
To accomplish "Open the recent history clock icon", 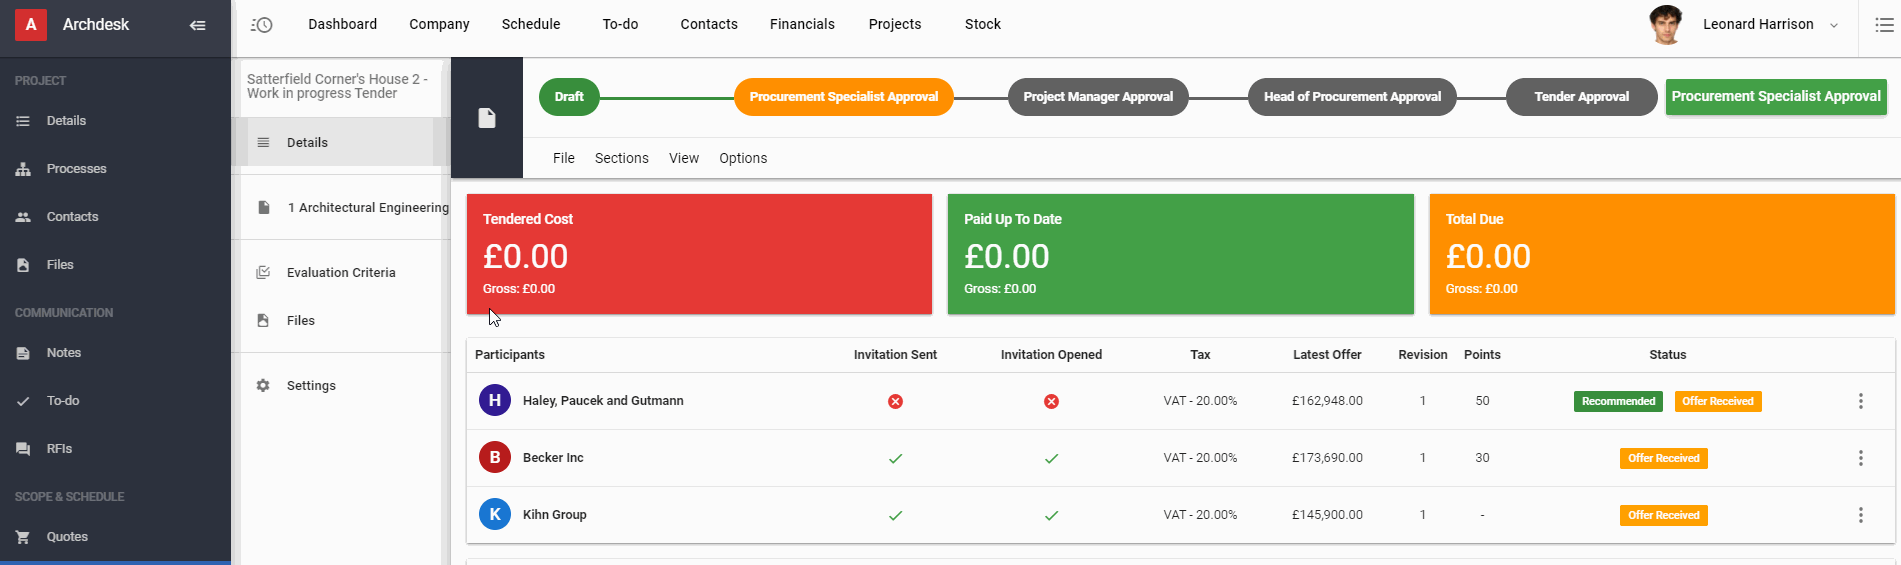I will 262,25.
